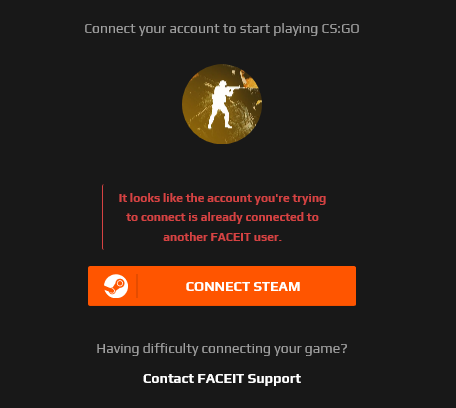Click 'another FACEIT user.' error line

click(222, 237)
